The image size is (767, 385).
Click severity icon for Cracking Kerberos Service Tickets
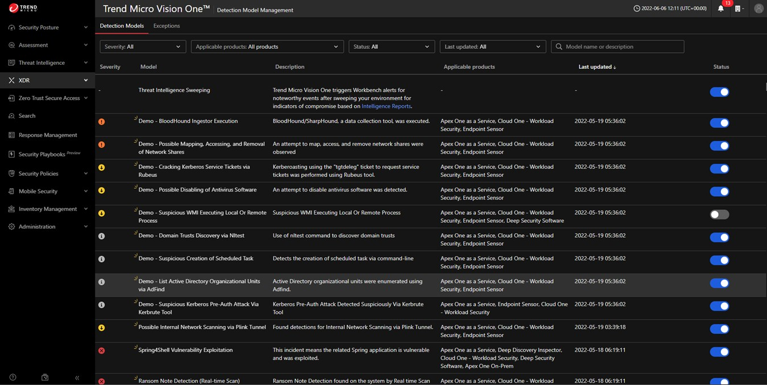coord(101,167)
